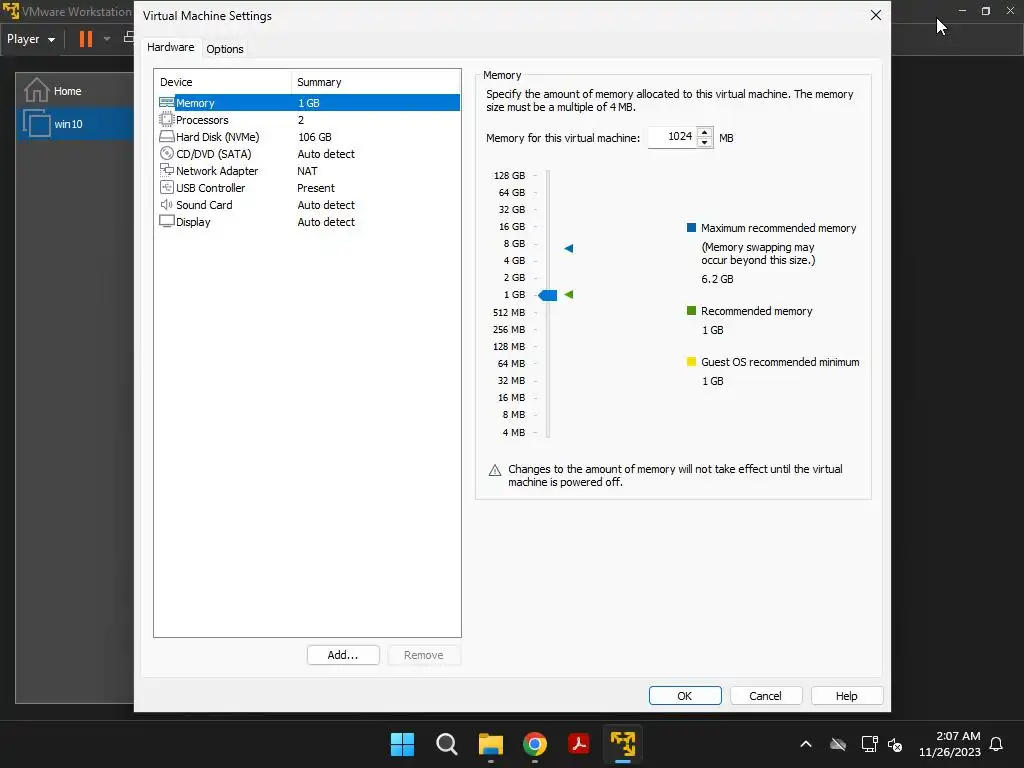
Task: Click the muted volume tray icon
Action: click(x=895, y=744)
